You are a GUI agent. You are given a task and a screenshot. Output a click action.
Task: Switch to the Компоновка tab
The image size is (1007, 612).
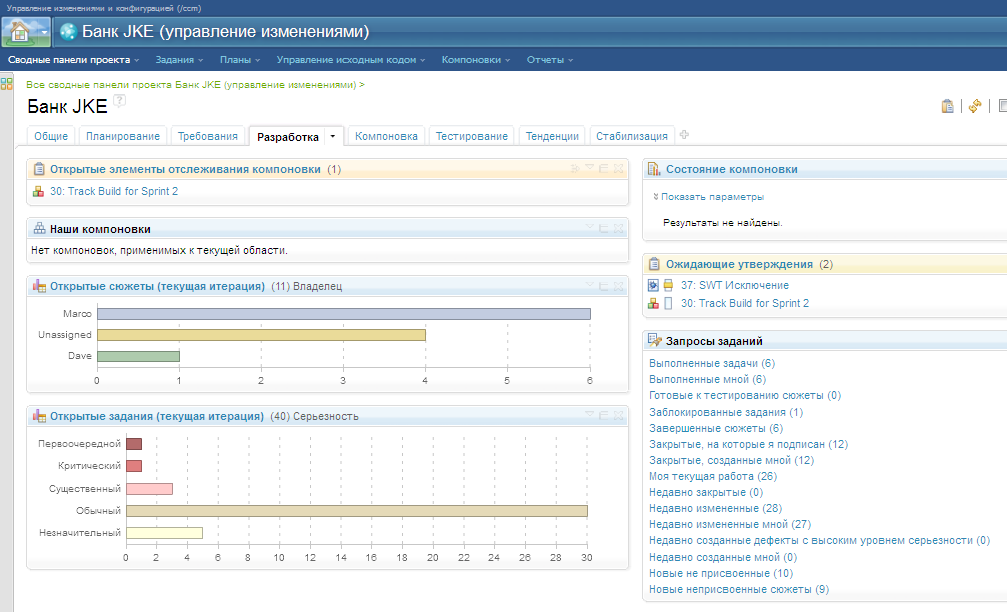(386, 136)
